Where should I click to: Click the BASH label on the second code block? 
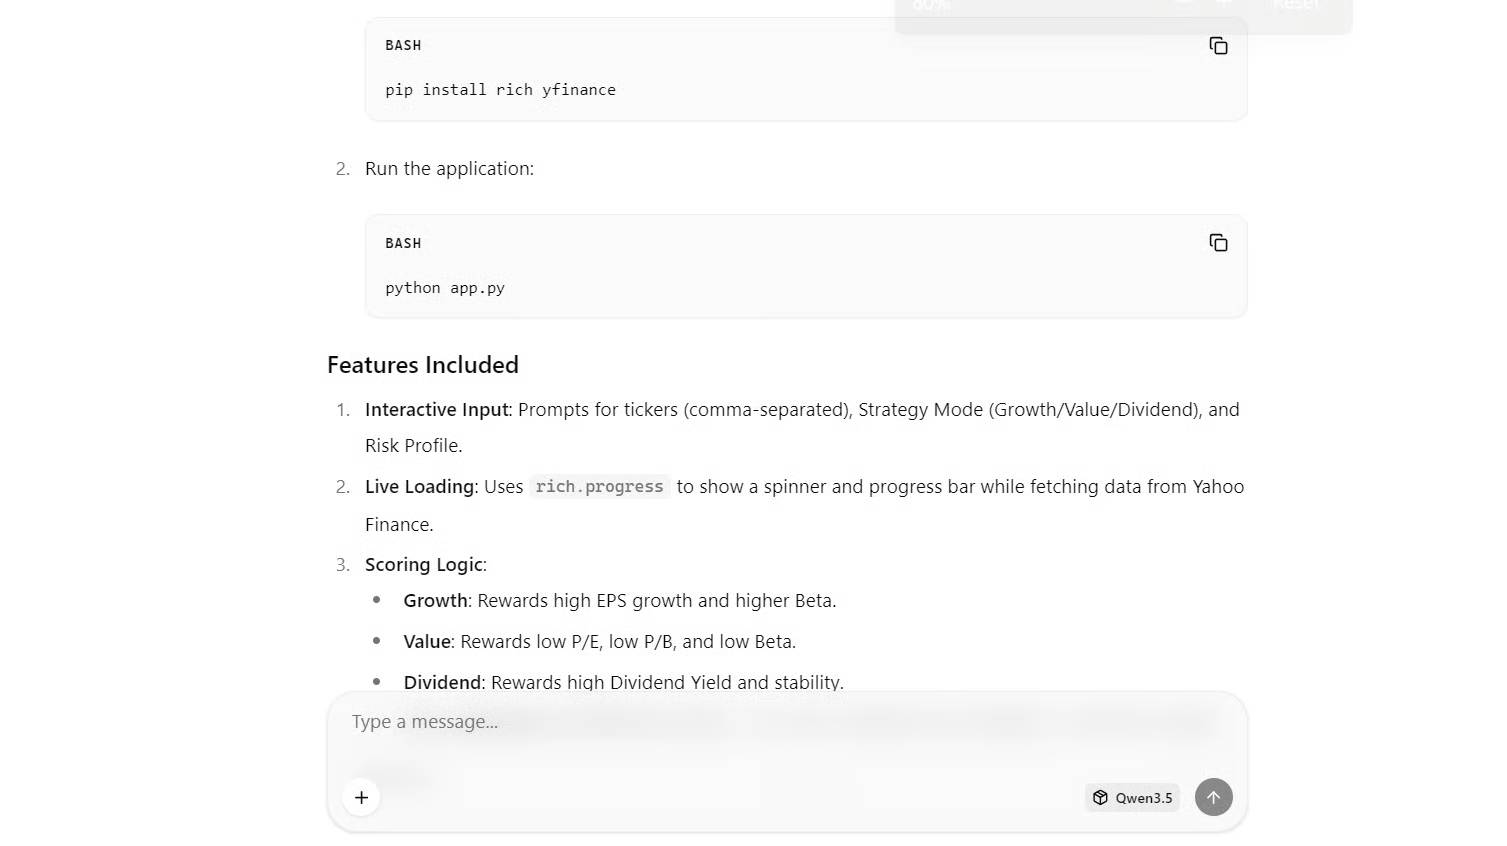[x=403, y=243]
